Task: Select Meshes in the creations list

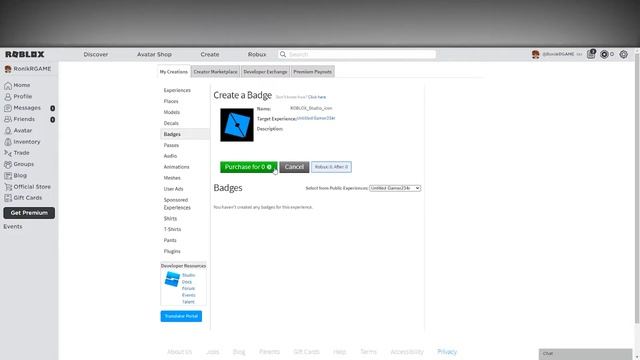Action: [x=172, y=178]
